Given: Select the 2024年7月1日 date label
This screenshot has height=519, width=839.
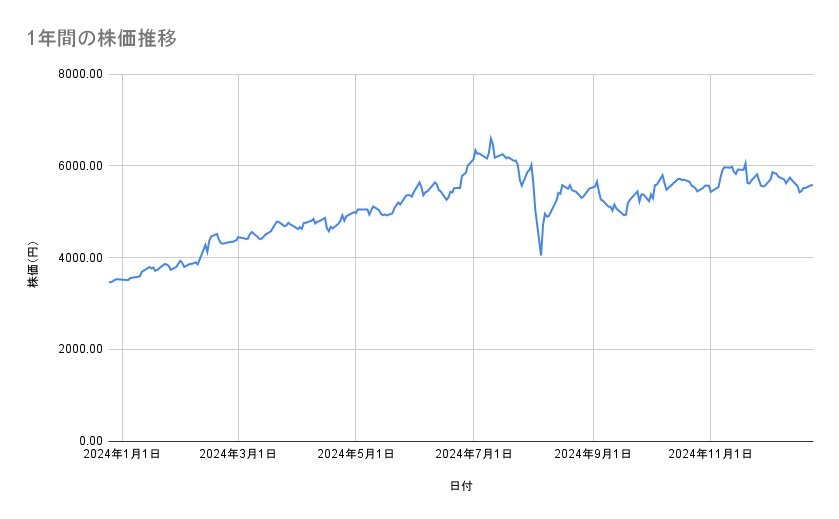Looking at the screenshot, I should click(x=474, y=455).
